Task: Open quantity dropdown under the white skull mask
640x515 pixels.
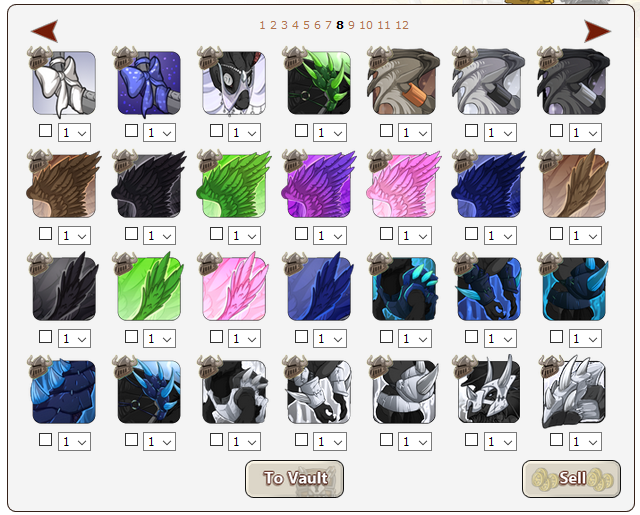Action: click(500, 442)
